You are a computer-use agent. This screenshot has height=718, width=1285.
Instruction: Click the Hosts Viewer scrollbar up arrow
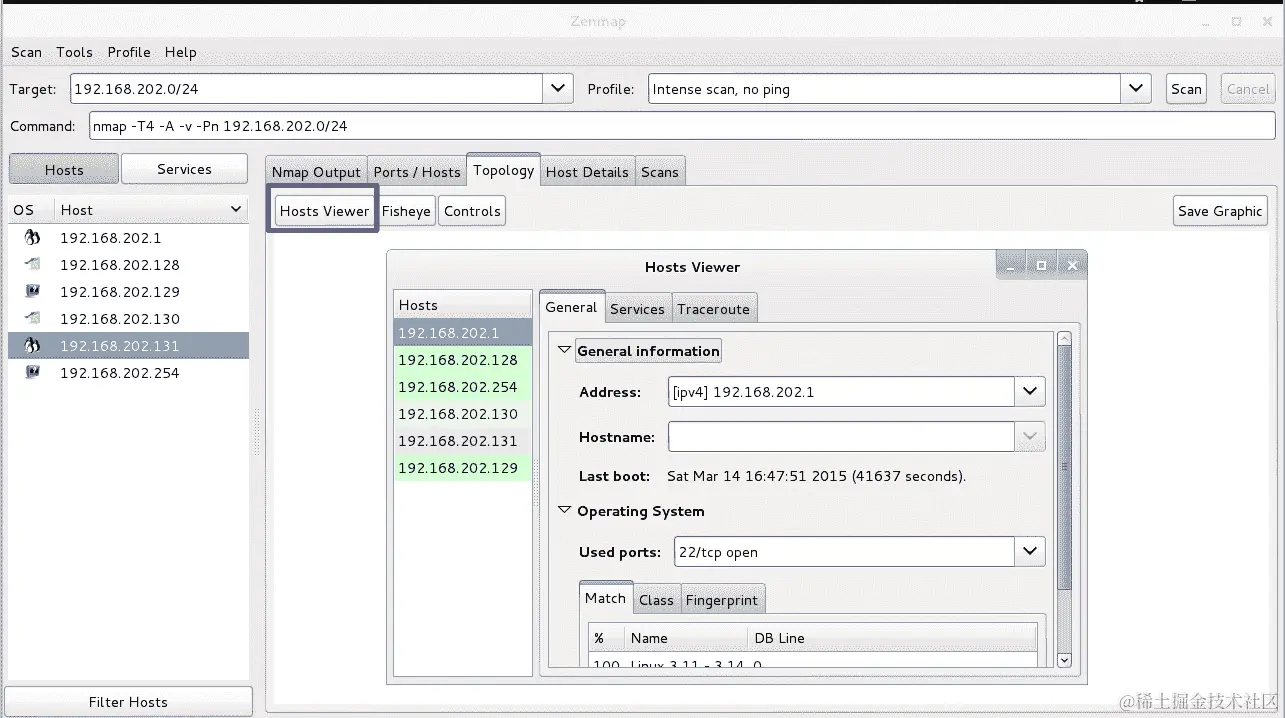click(1064, 339)
